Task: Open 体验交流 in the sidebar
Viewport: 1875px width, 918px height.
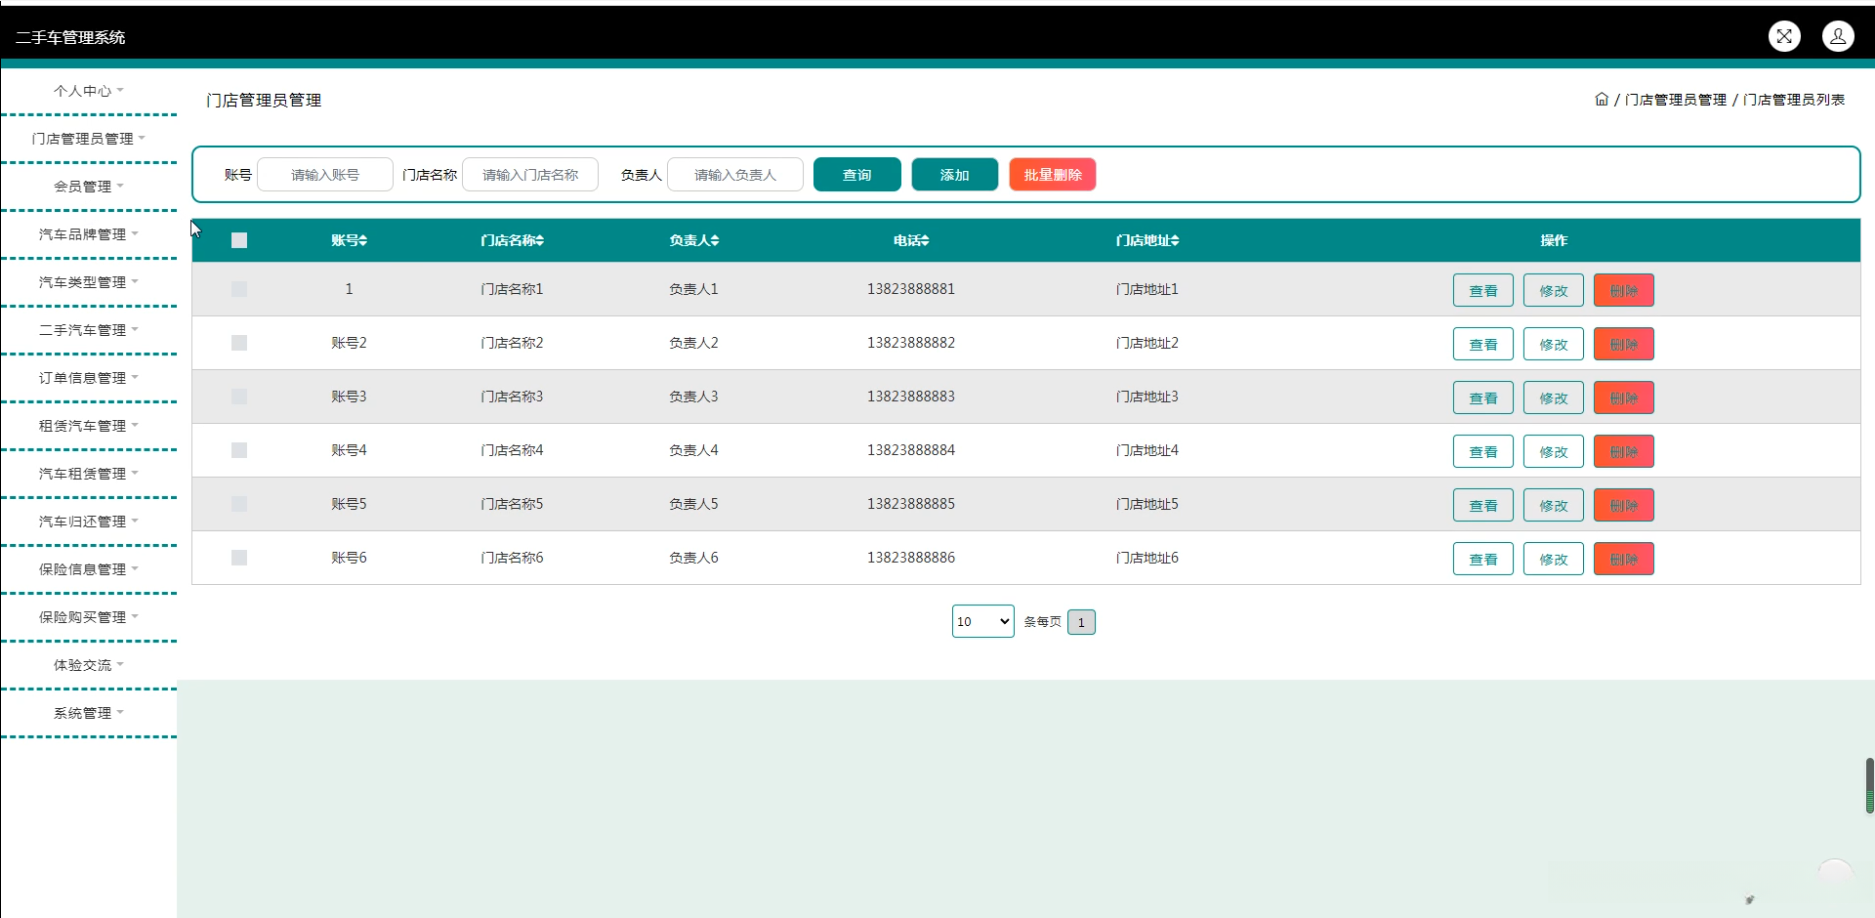Action: click(89, 665)
